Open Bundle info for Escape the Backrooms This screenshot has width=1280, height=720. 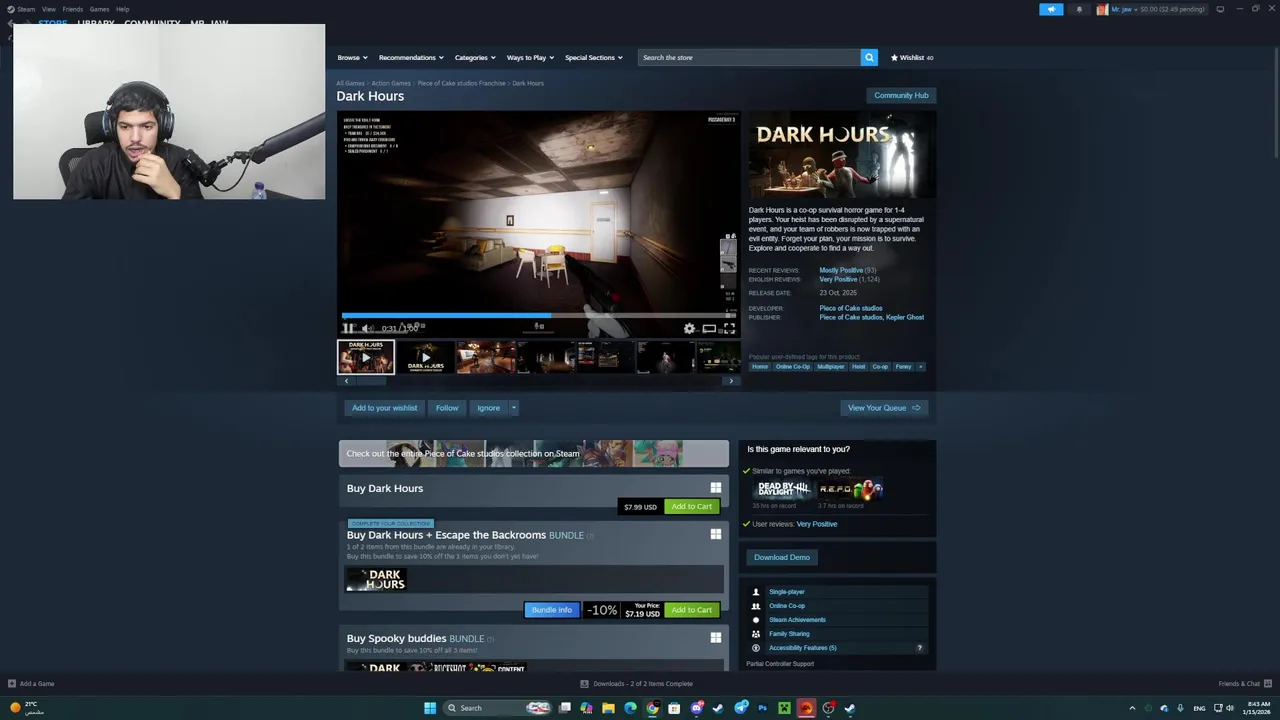click(x=552, y=610)
